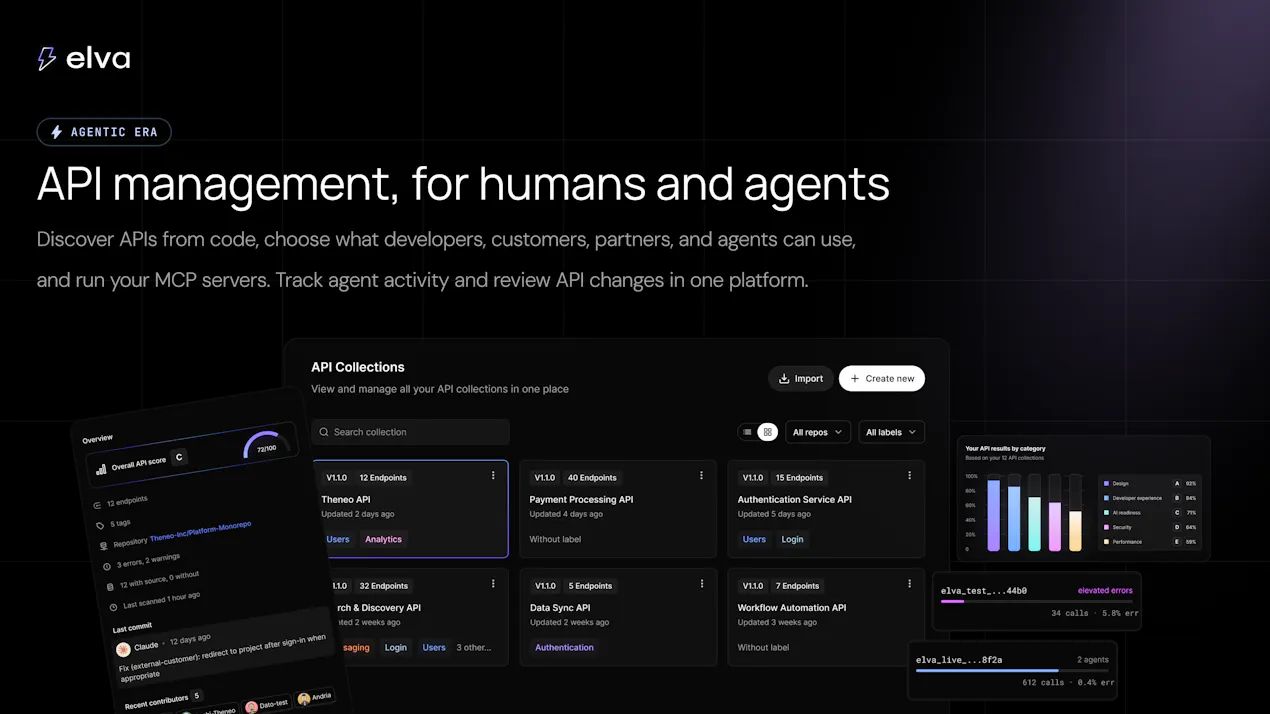
Task: Click the 15 Endpoints badge
Action: pos(800,477)
